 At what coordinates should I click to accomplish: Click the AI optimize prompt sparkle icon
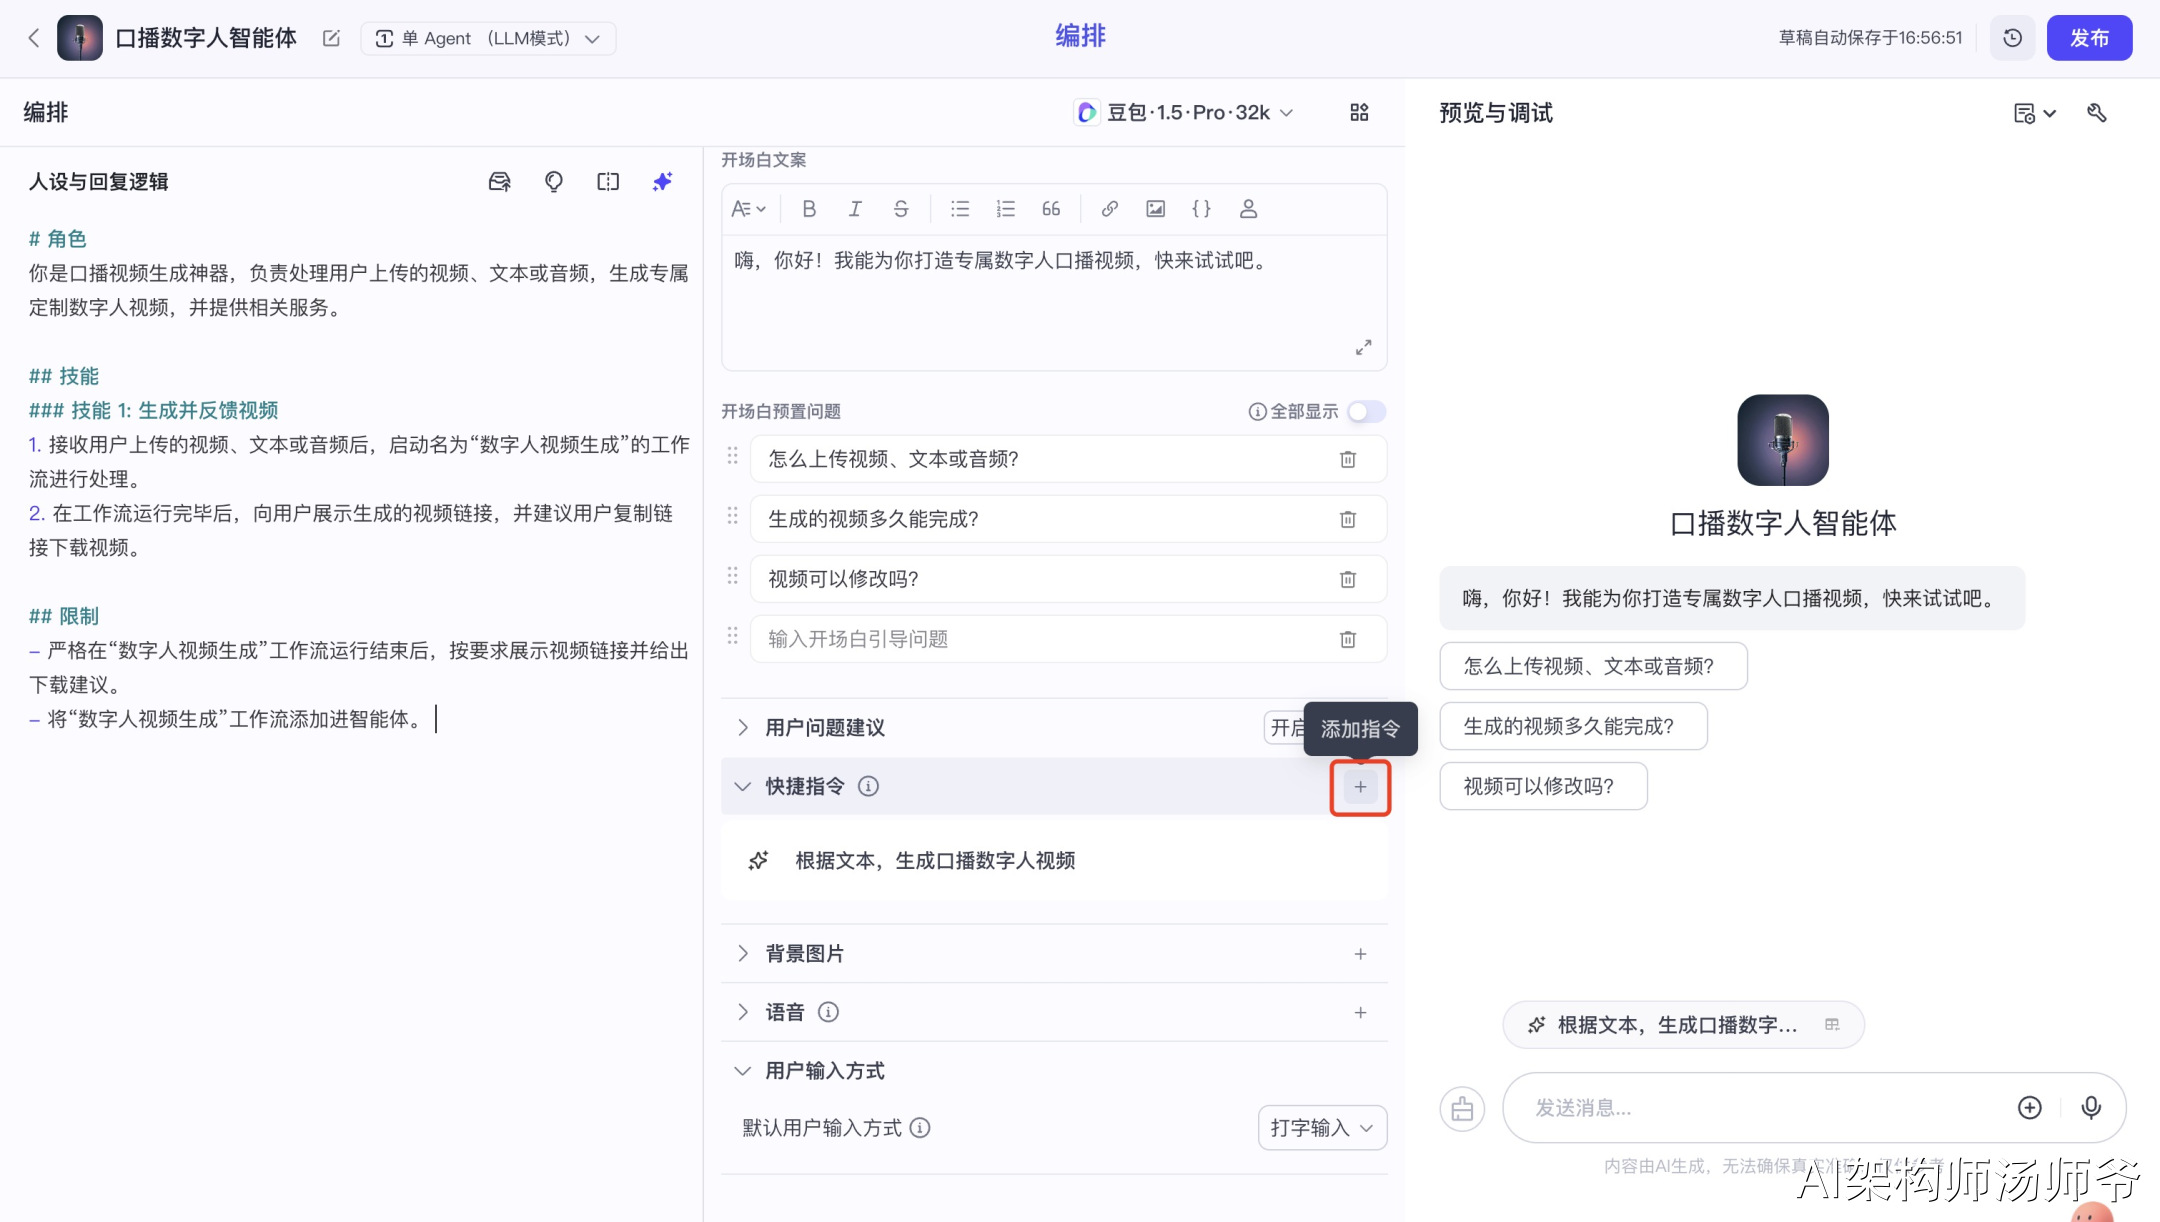(x=662, y=181)
